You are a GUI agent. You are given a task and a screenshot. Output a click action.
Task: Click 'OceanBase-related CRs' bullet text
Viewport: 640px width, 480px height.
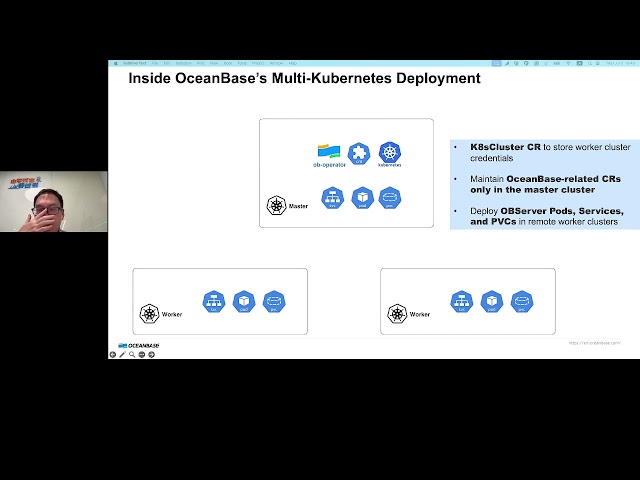[x=563, y=179]
